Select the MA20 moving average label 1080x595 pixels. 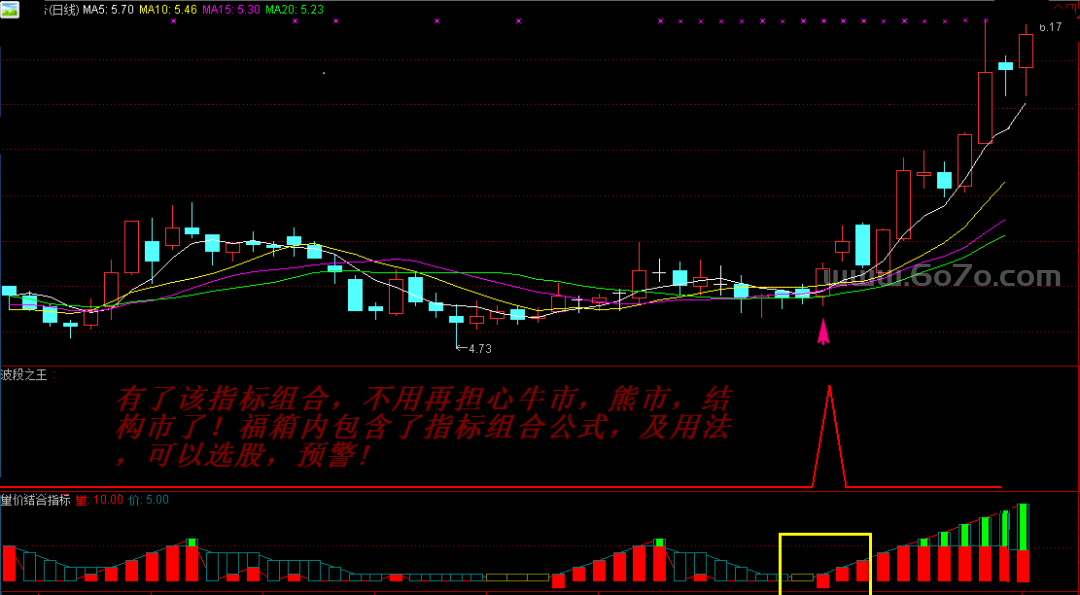pyautogui.click(x=295, y=9)
